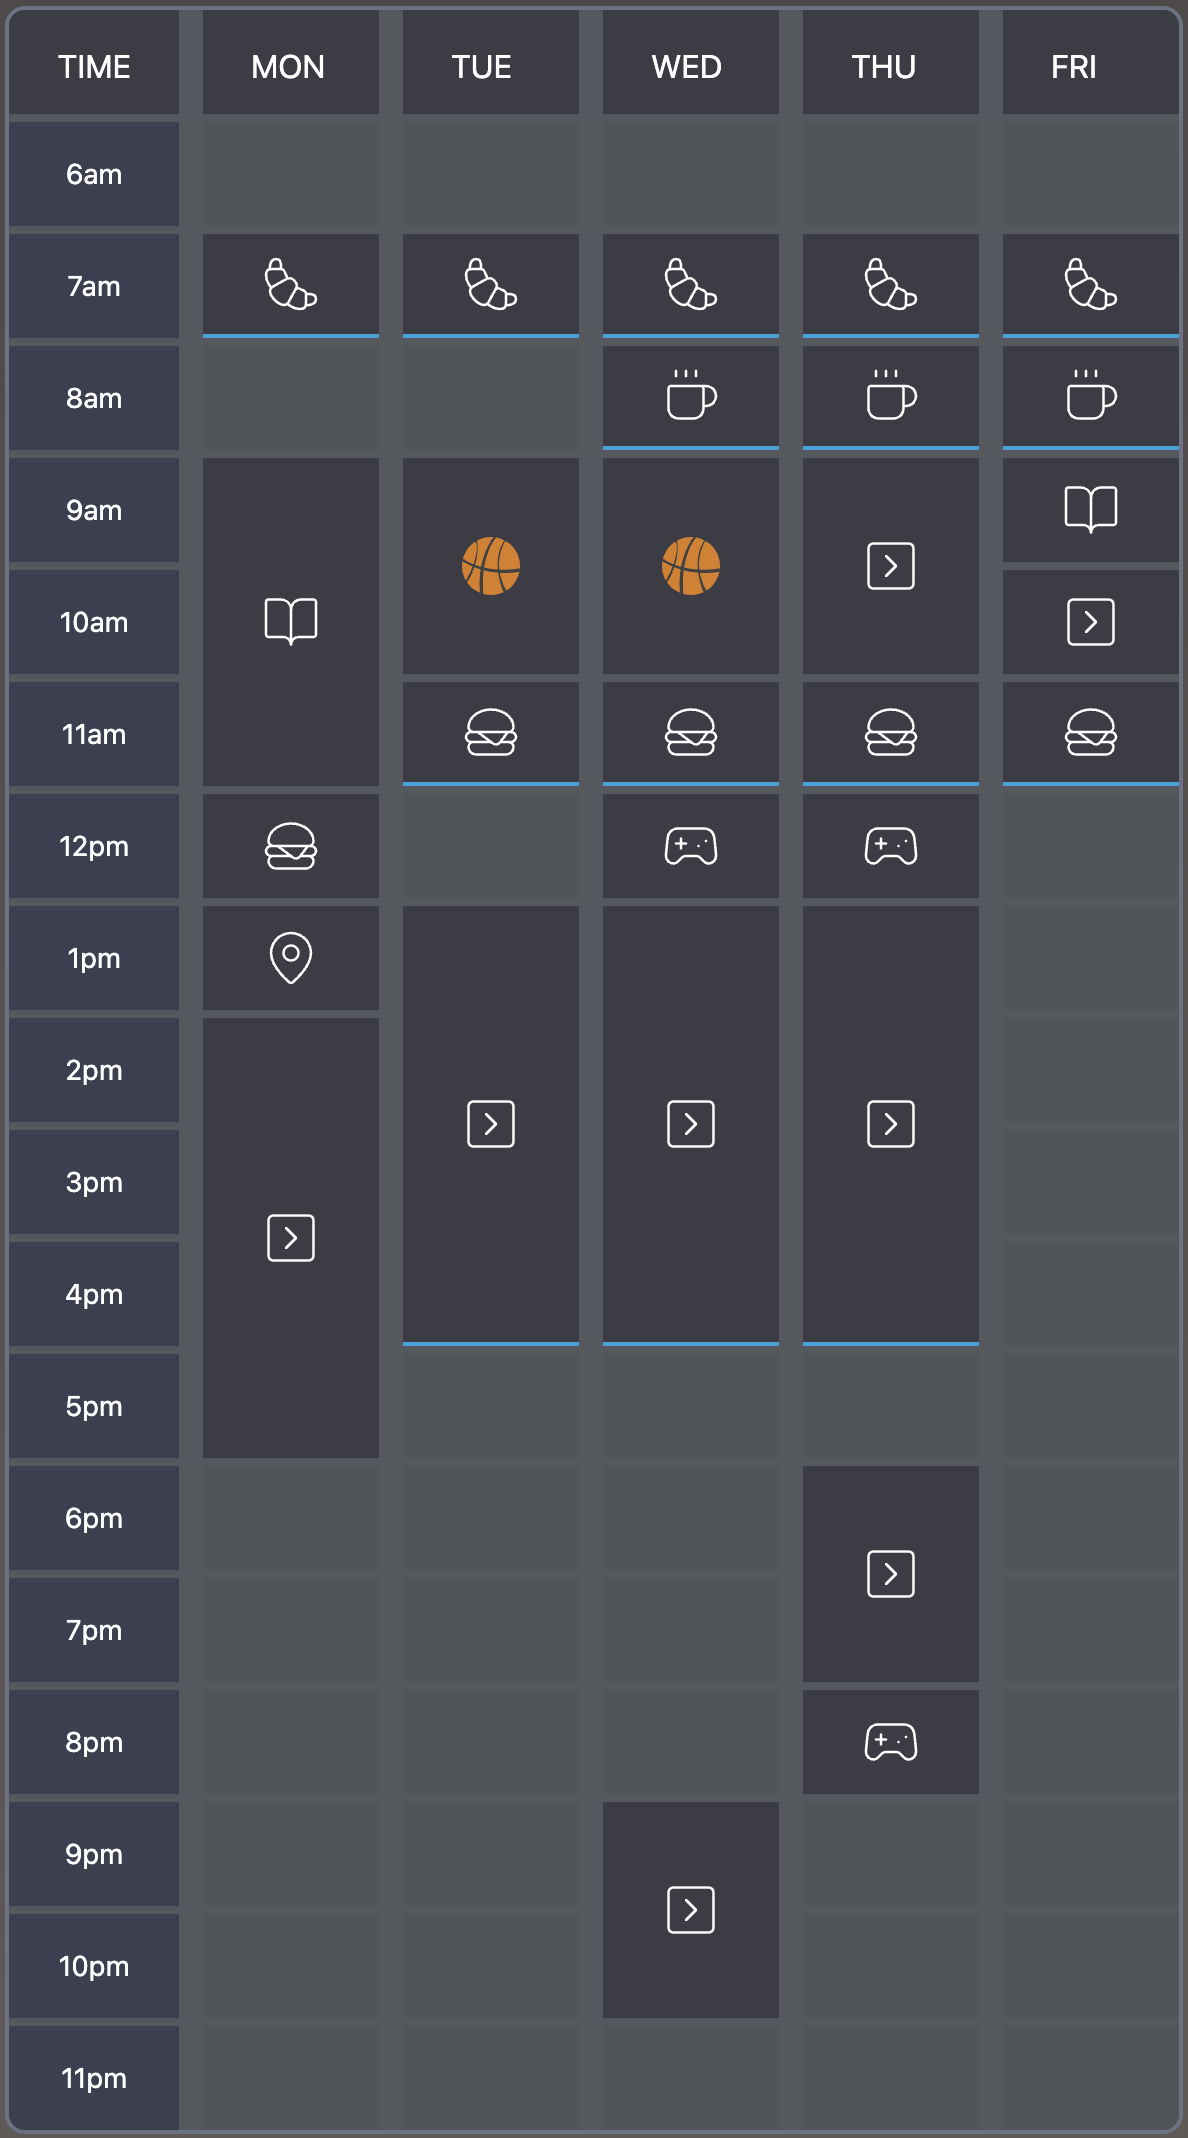Select Thursday's 6pm chevron event block
The image size is (1188, 2138).
(x=891, y=1574)
